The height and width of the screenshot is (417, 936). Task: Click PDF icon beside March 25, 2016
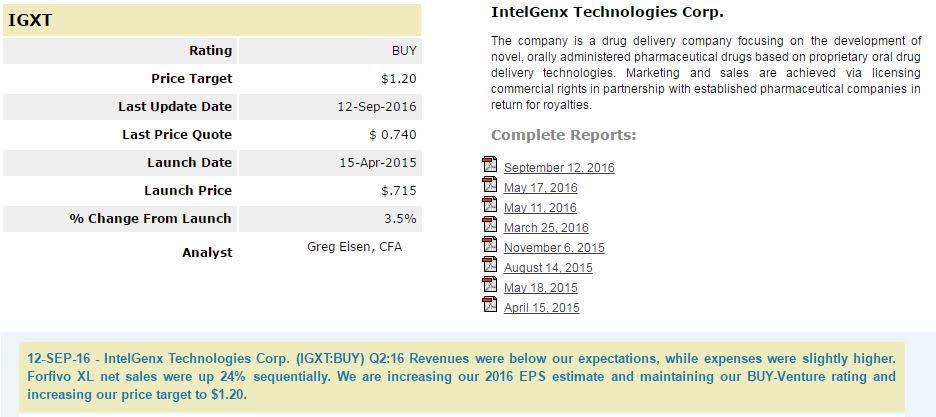pos(489,225)
